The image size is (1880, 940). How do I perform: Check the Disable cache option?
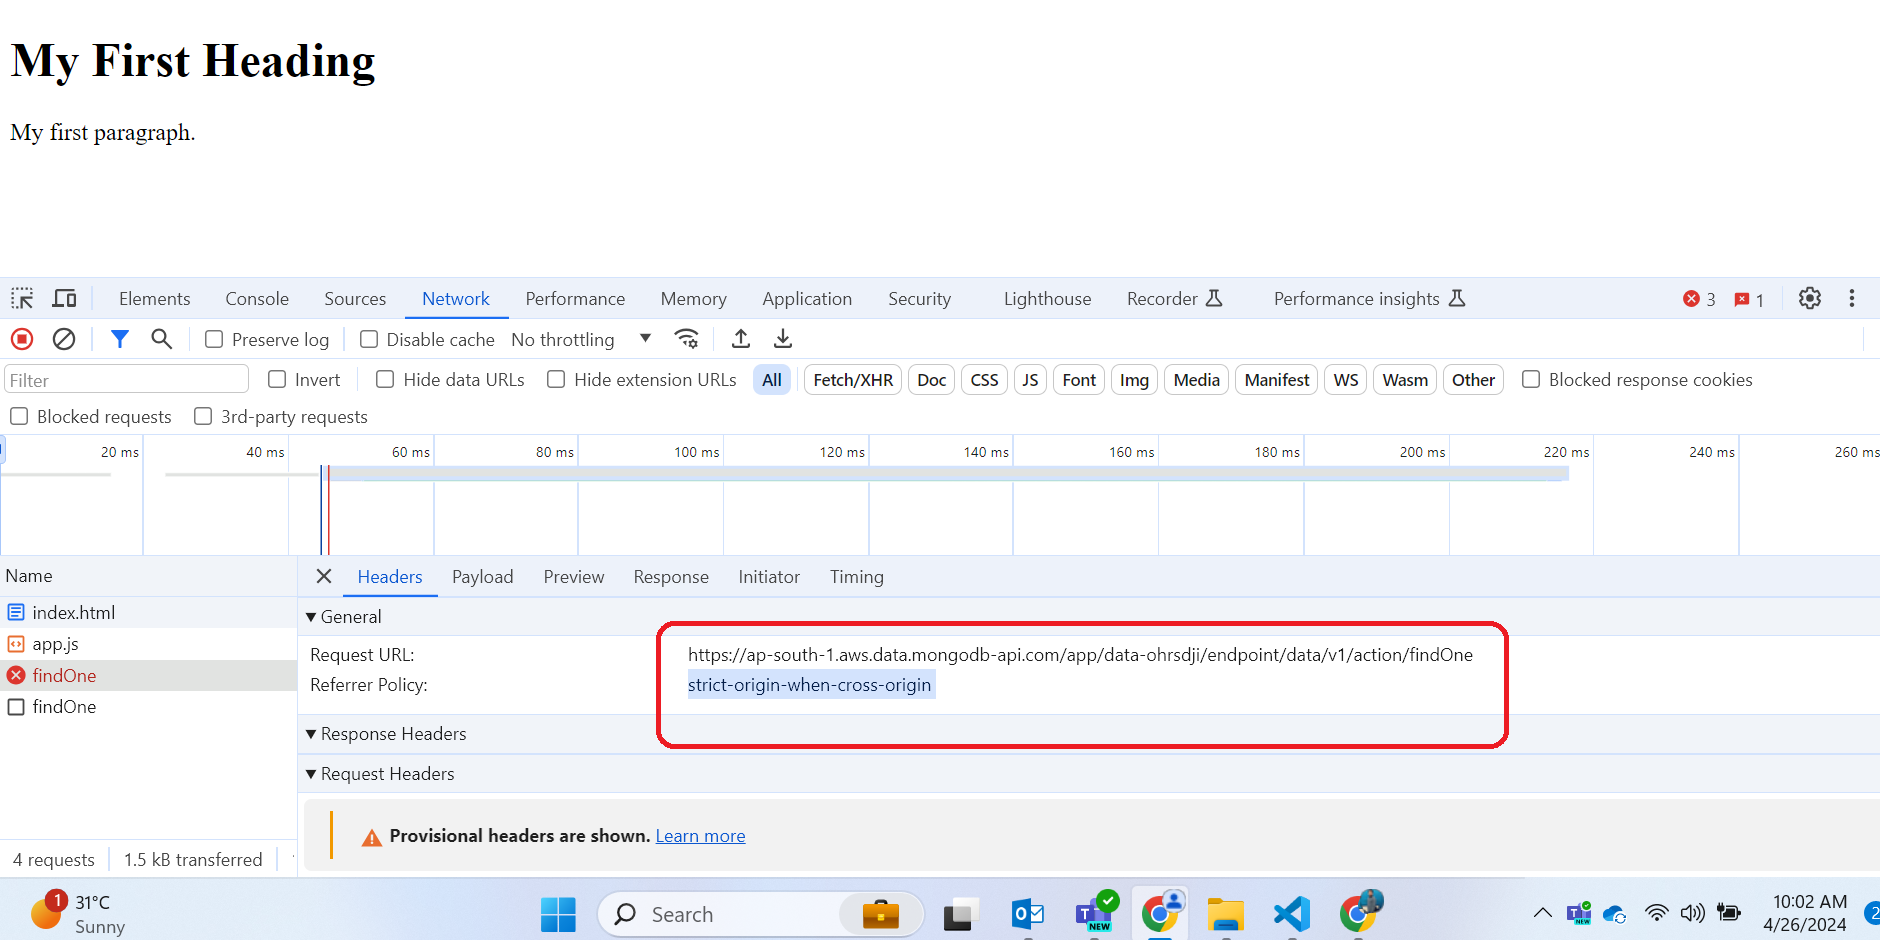point(369,340)
